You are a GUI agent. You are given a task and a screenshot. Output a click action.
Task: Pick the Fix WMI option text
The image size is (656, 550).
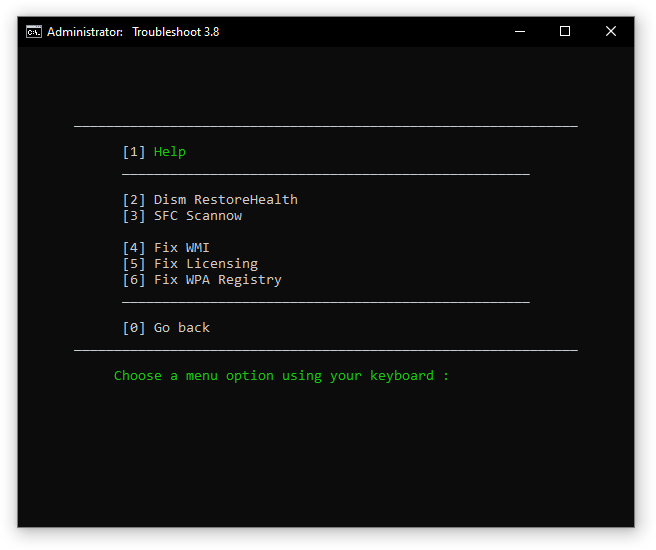181,248
